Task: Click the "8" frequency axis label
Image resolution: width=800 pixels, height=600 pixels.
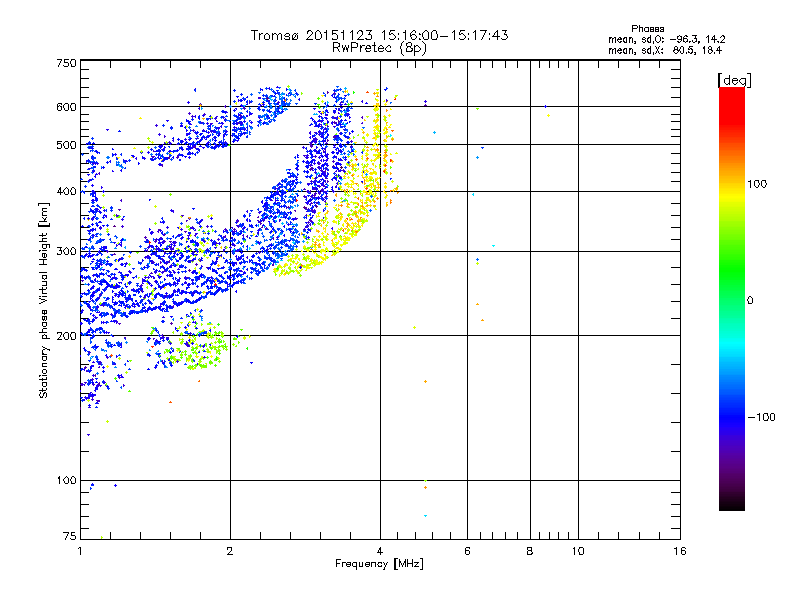Action: click(x=530, y=551)
